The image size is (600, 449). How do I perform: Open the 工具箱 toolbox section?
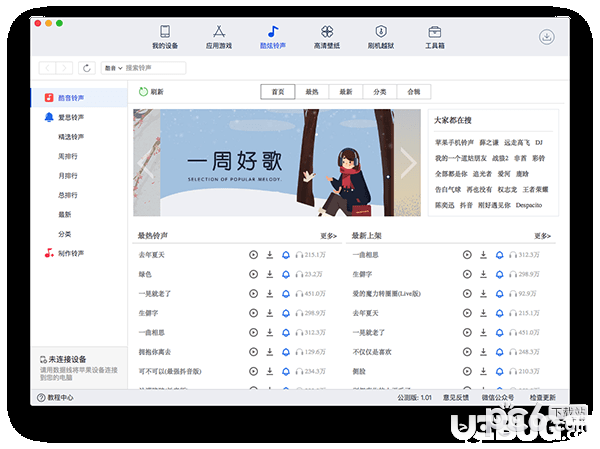click(x=435, y=37)
